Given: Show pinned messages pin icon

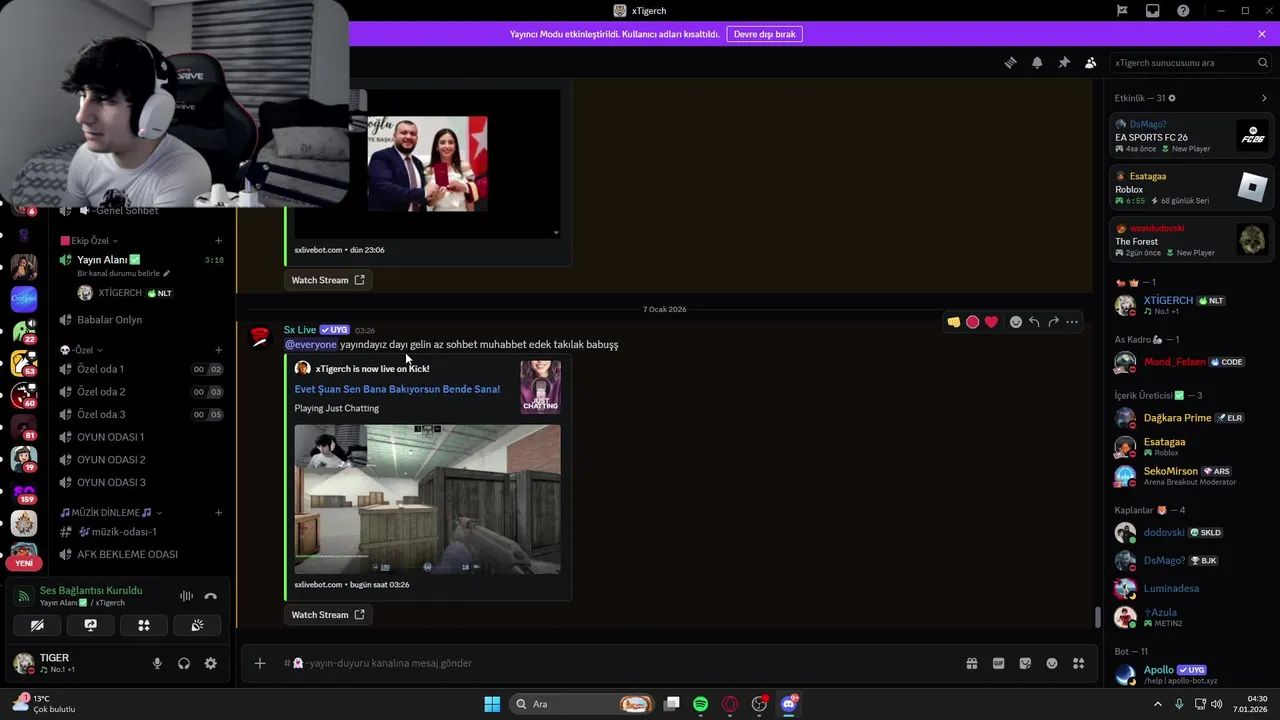Looking at the screenshot, I should [1064, 62].
